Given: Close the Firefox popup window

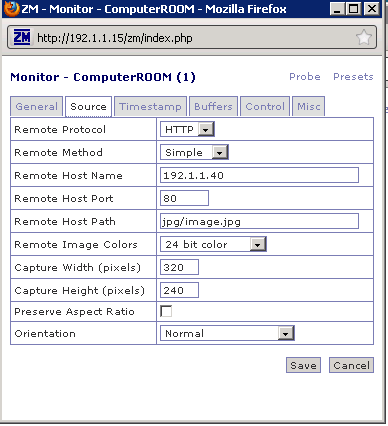Looking at the screenshot, I should (x=371, y=8).
